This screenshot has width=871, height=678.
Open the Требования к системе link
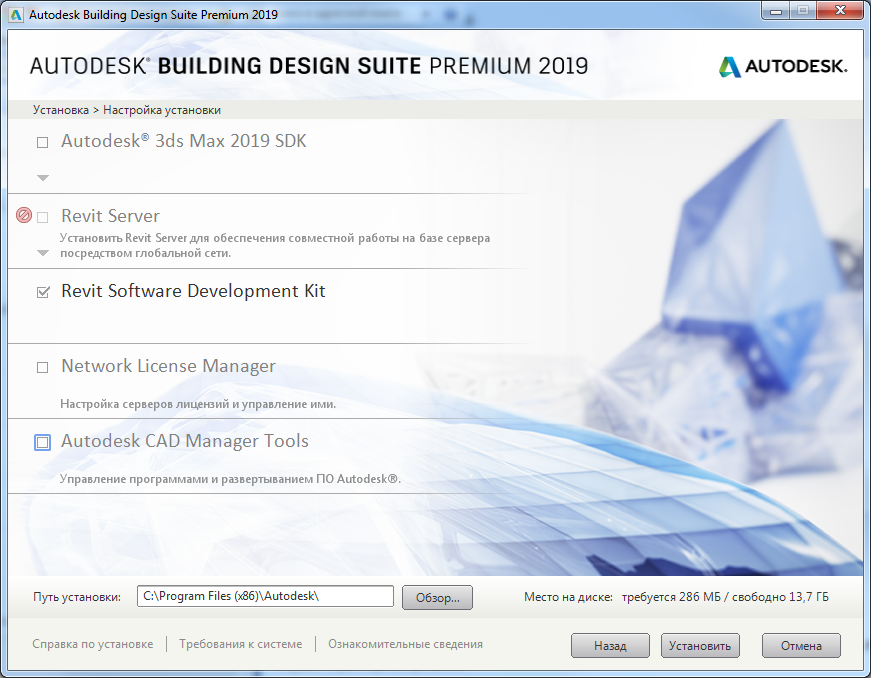(x=241, y=644)
